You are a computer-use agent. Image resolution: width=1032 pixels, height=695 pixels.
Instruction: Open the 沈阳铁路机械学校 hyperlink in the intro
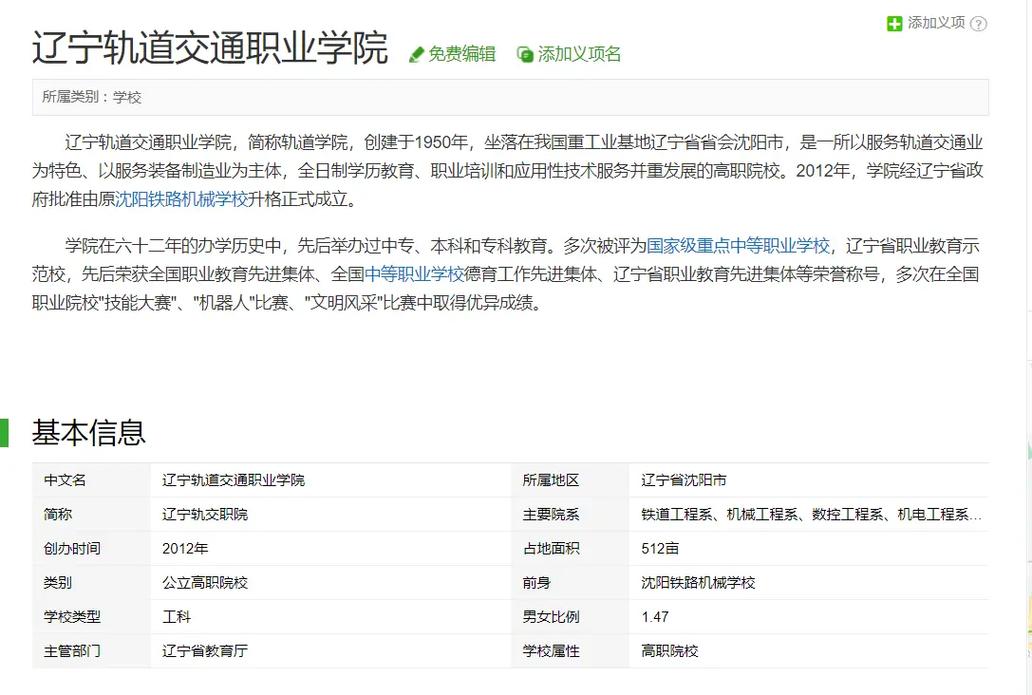click(182, 199)
